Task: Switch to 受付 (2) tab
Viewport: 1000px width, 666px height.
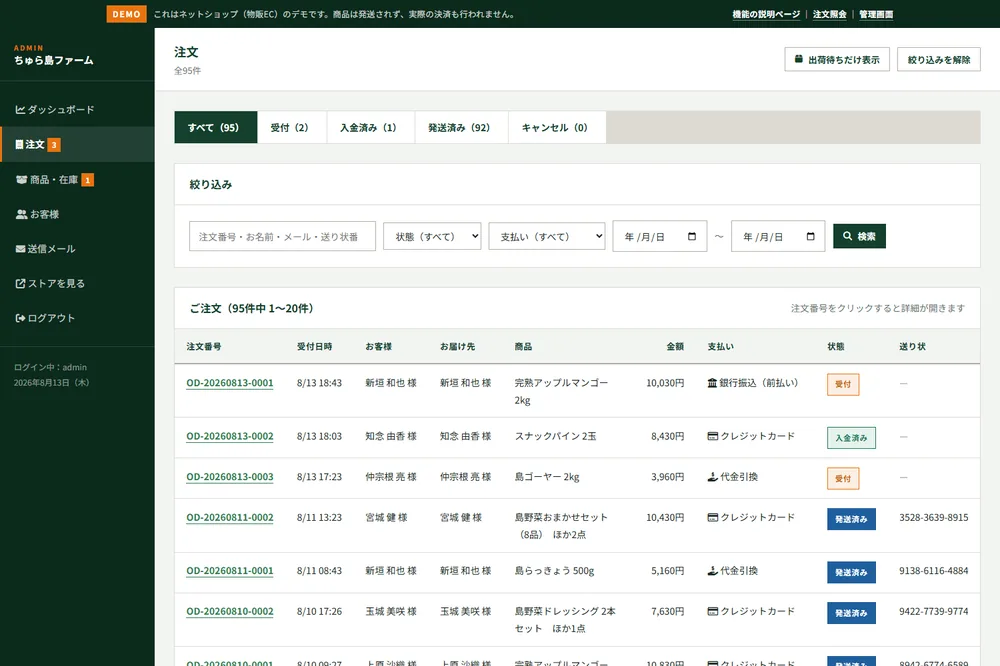Action: [291, 127]
